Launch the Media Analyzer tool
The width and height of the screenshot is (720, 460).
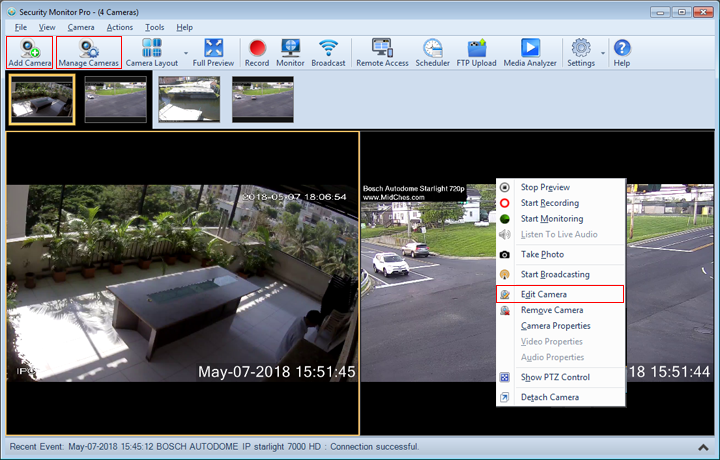point(530,52)
